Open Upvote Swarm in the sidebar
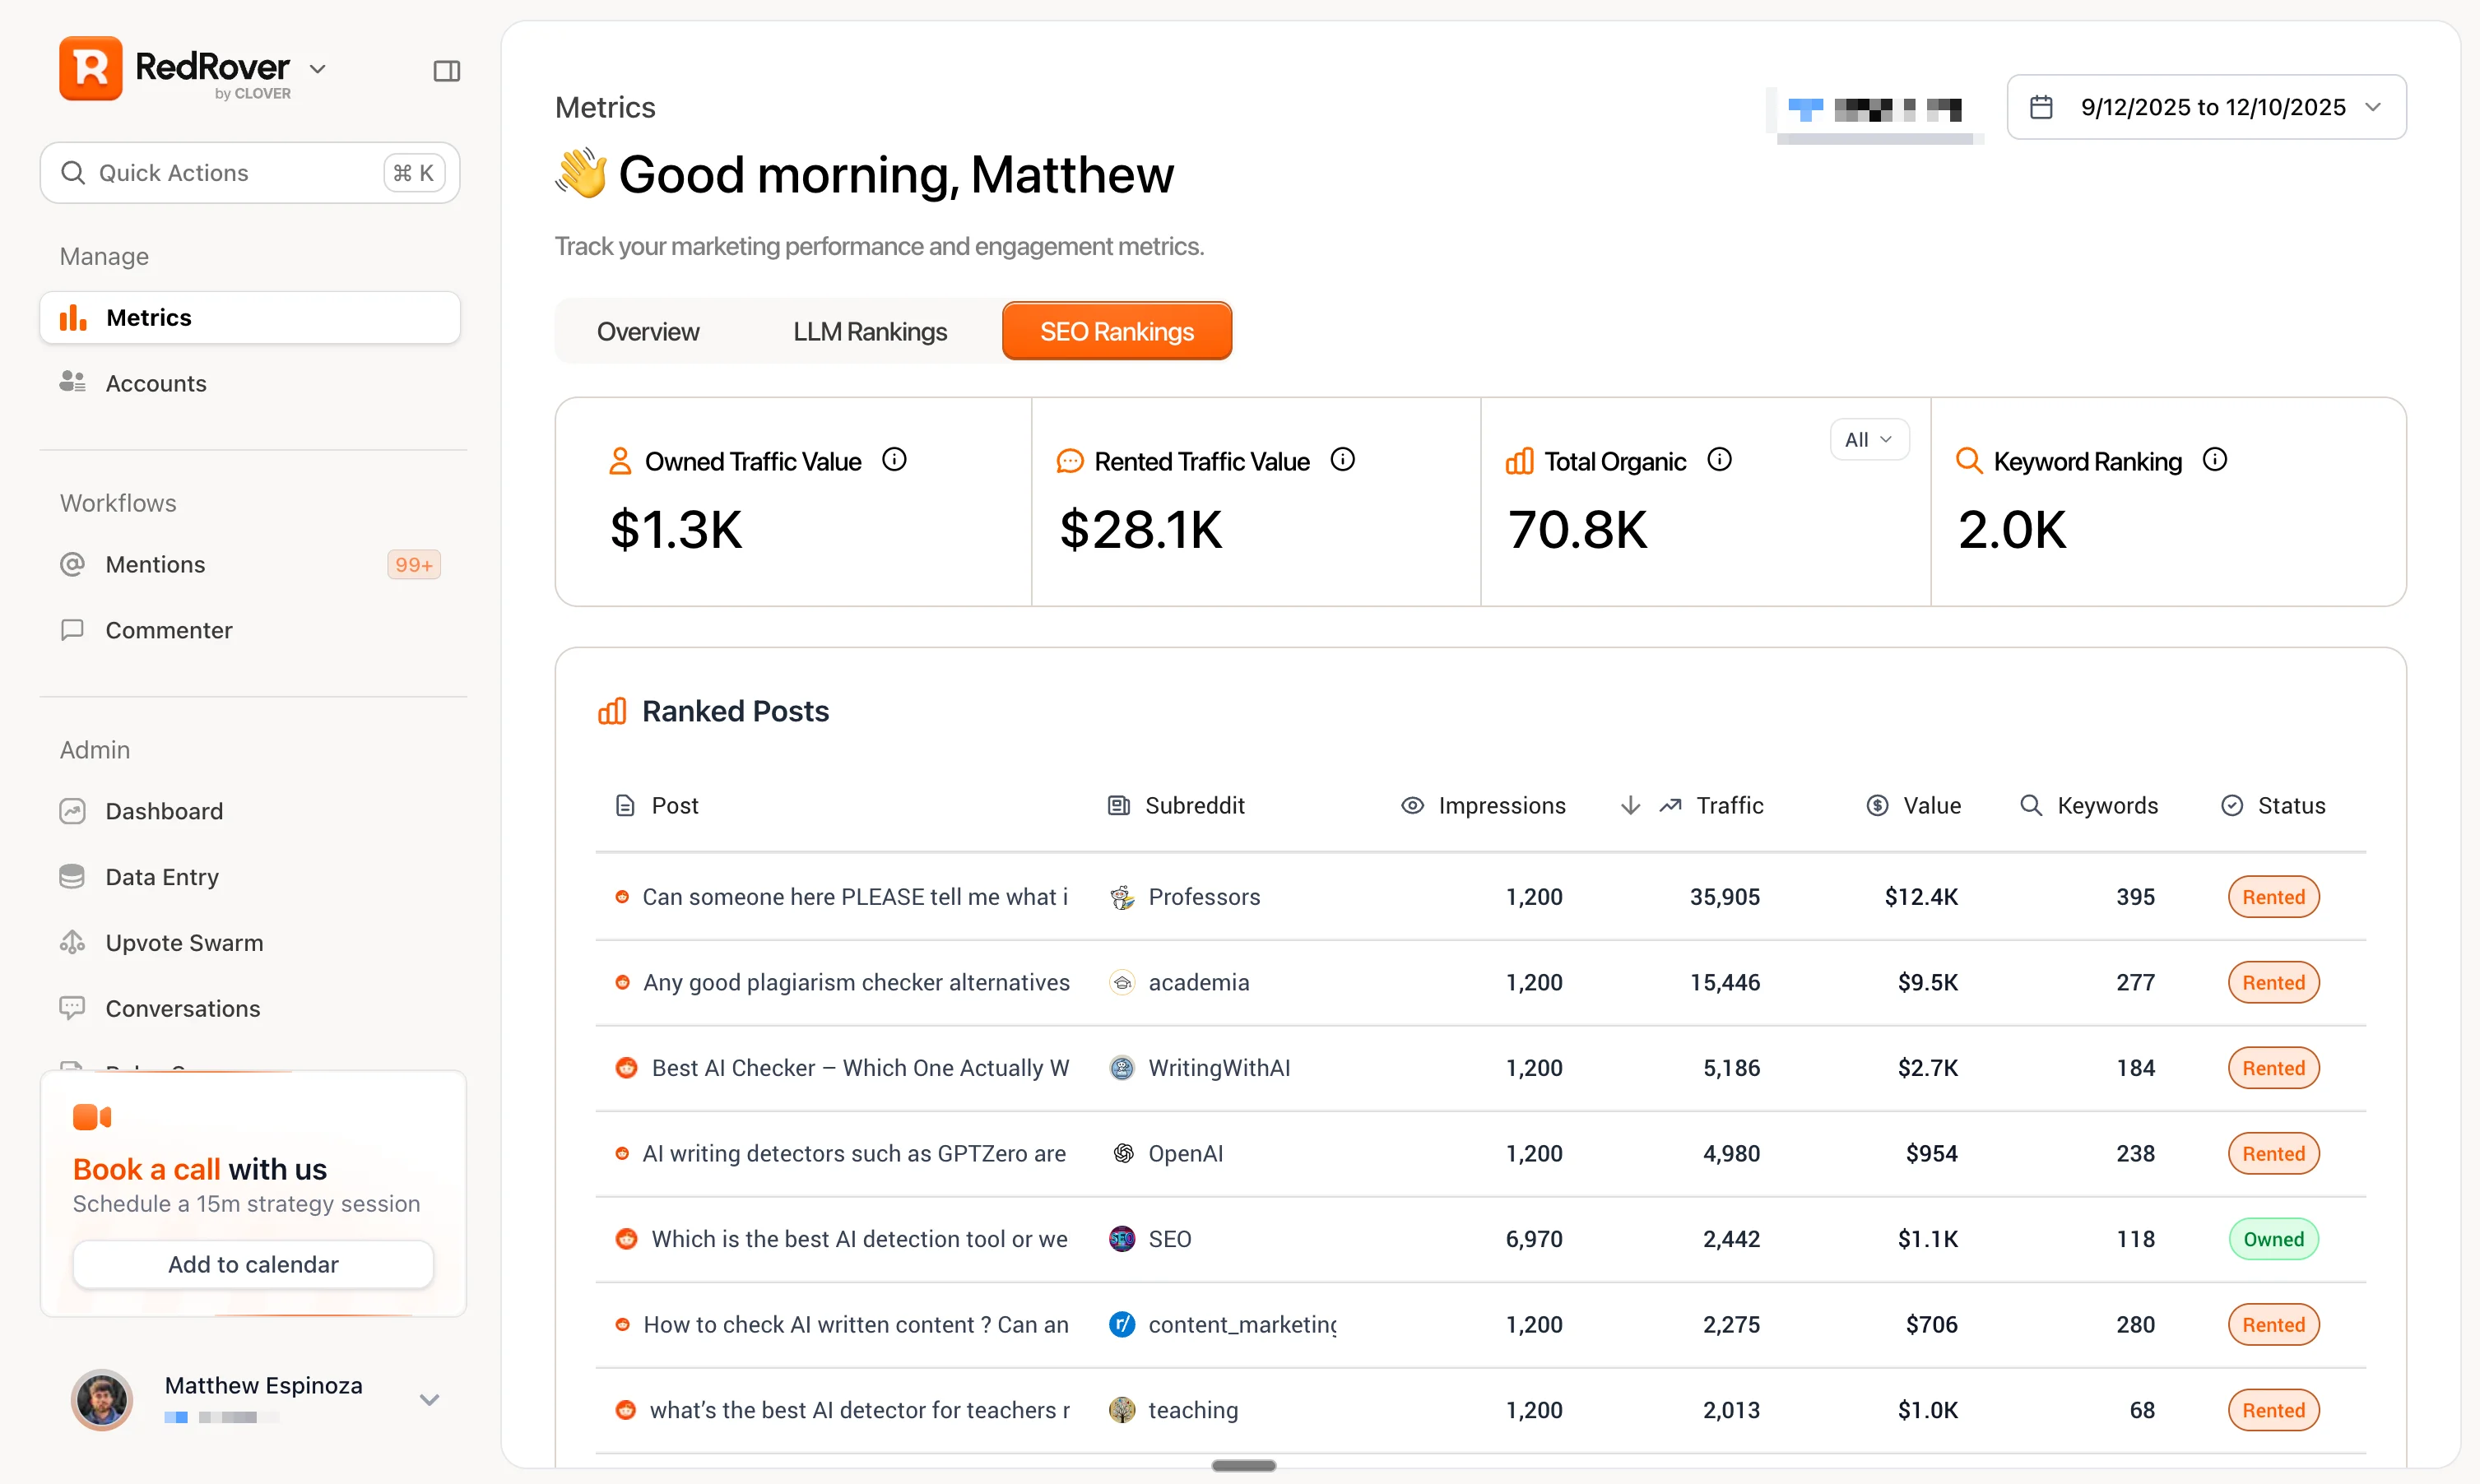 pos(250,943)
